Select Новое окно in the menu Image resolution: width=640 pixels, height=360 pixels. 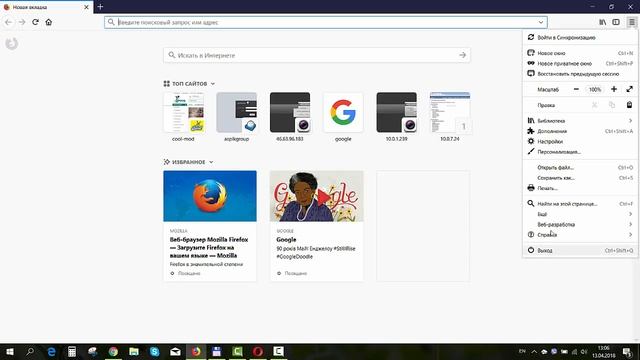click(x=580, y=53)
